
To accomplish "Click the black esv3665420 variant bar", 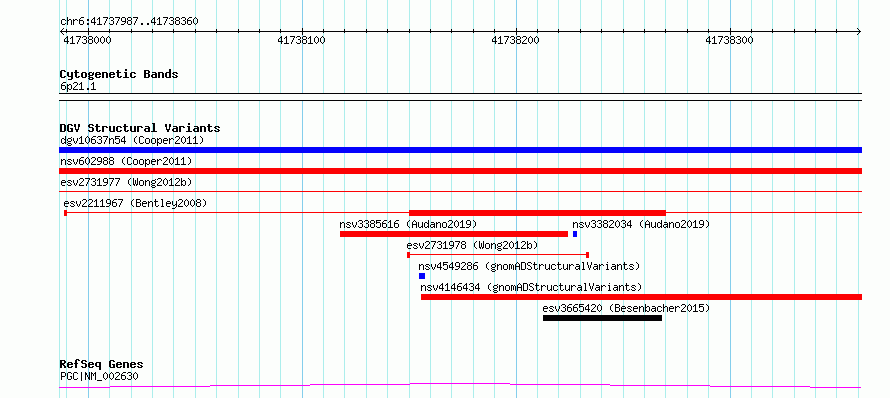I will tap(602, 318).
